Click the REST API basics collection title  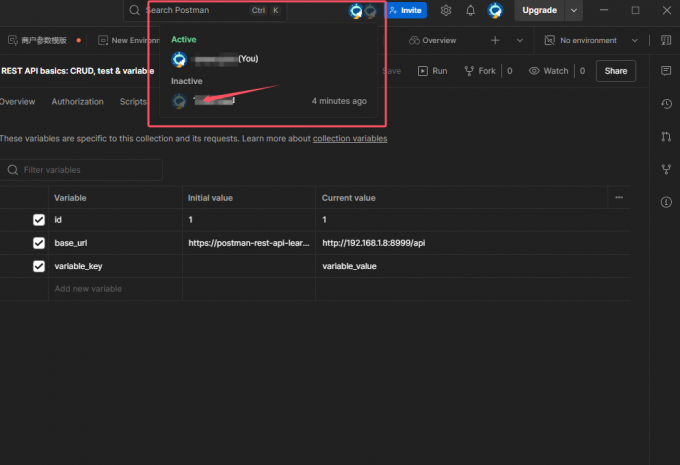pos(77,71)
